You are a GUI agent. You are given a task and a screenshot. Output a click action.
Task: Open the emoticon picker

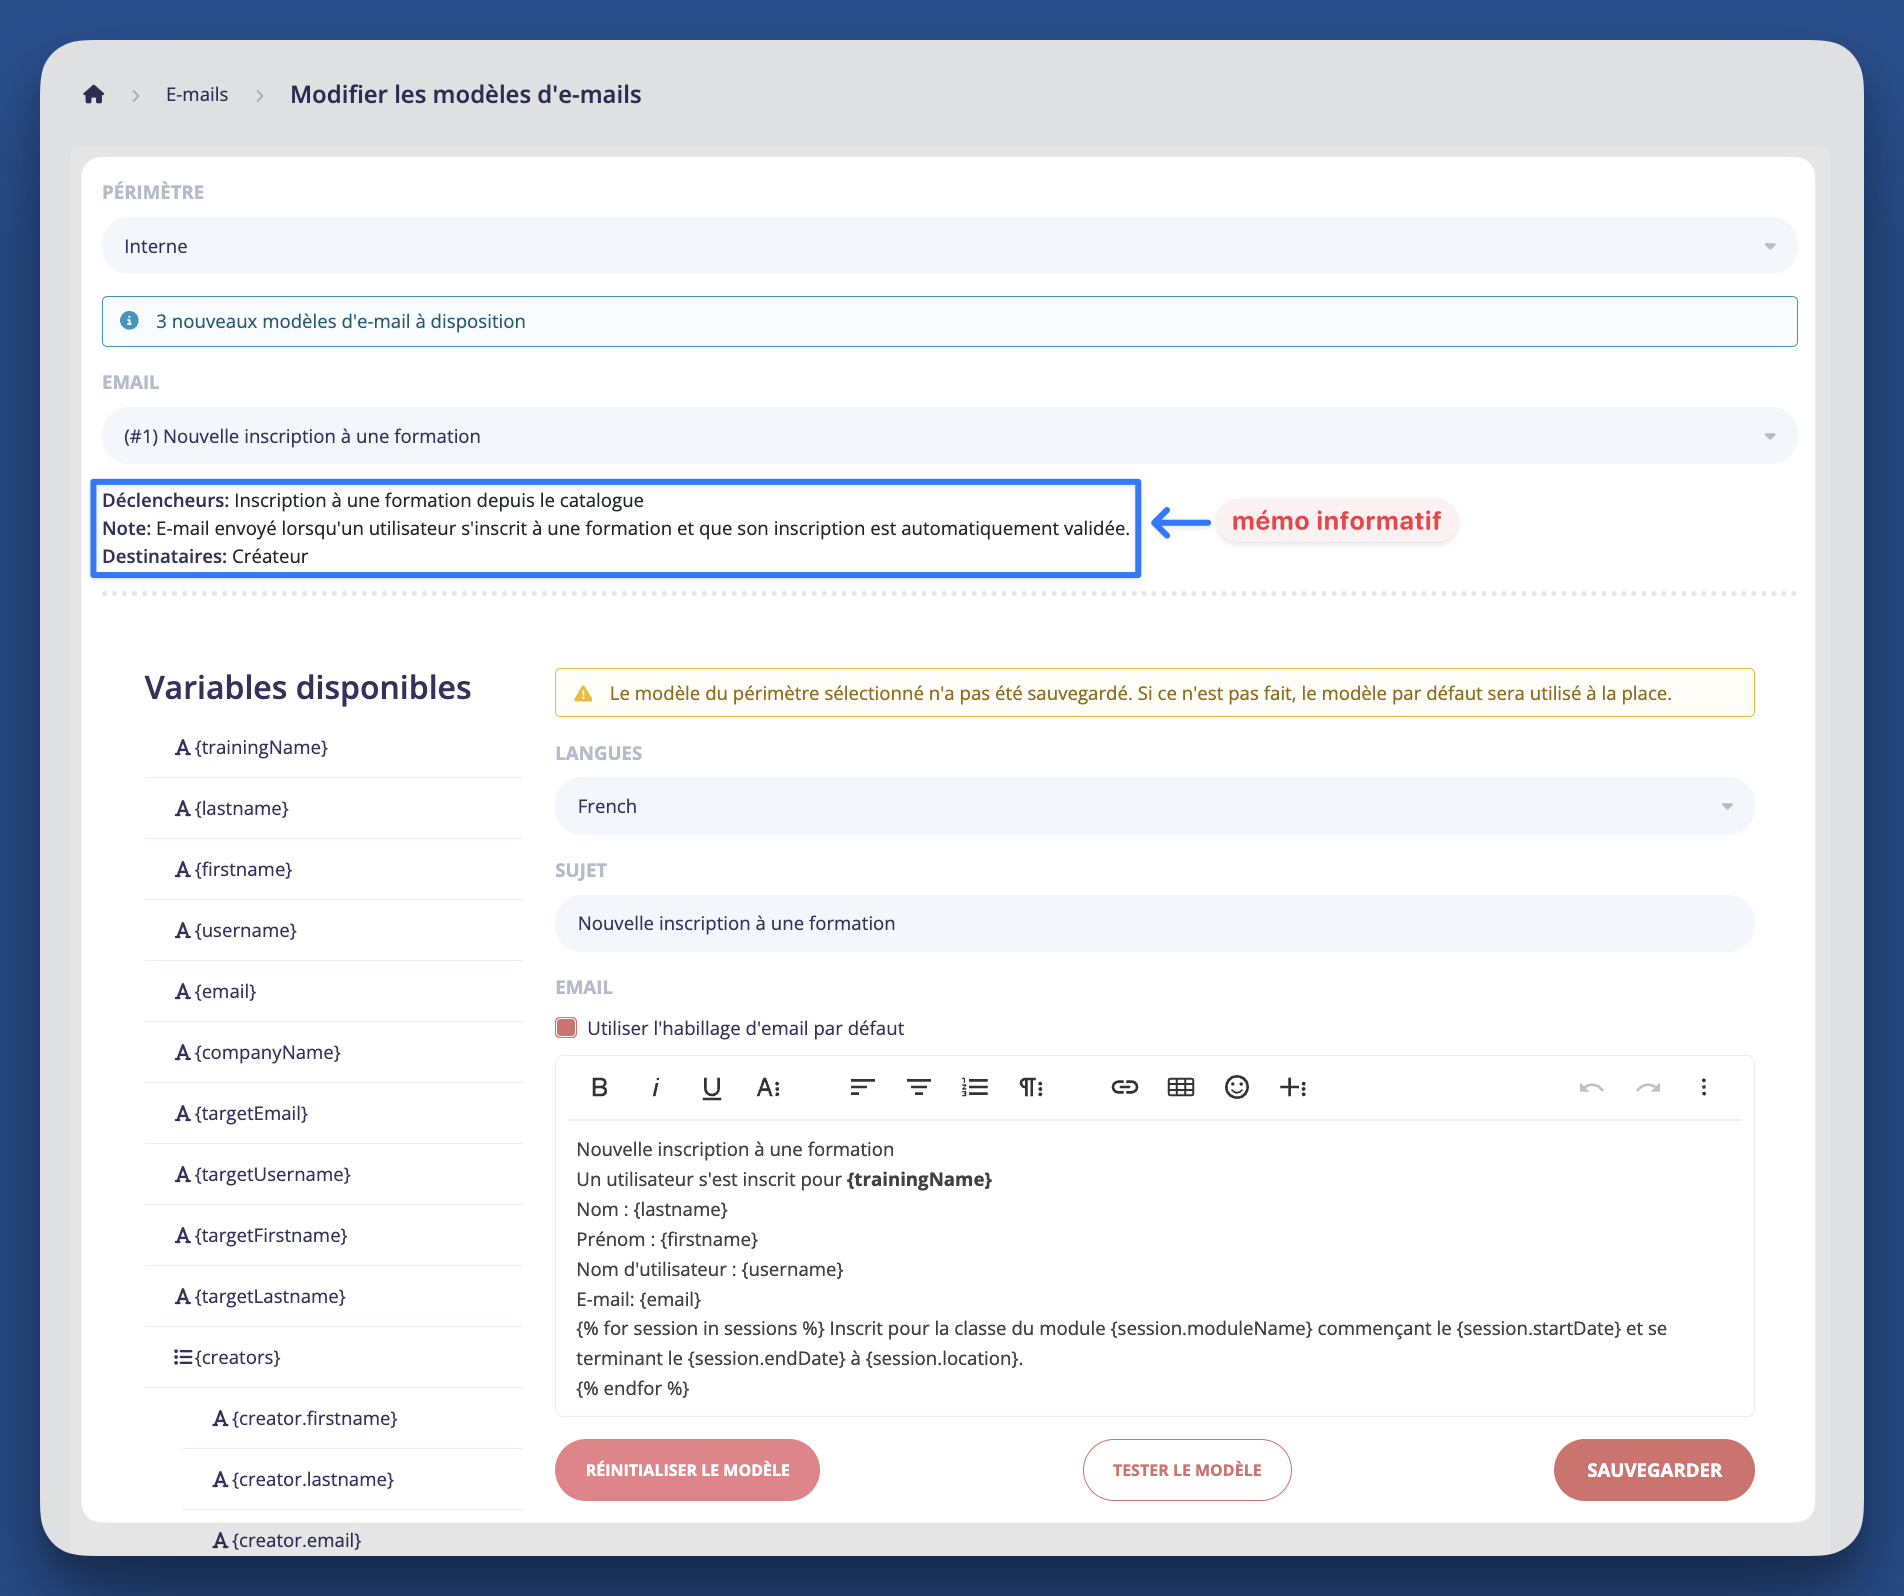[1237, 1087]
